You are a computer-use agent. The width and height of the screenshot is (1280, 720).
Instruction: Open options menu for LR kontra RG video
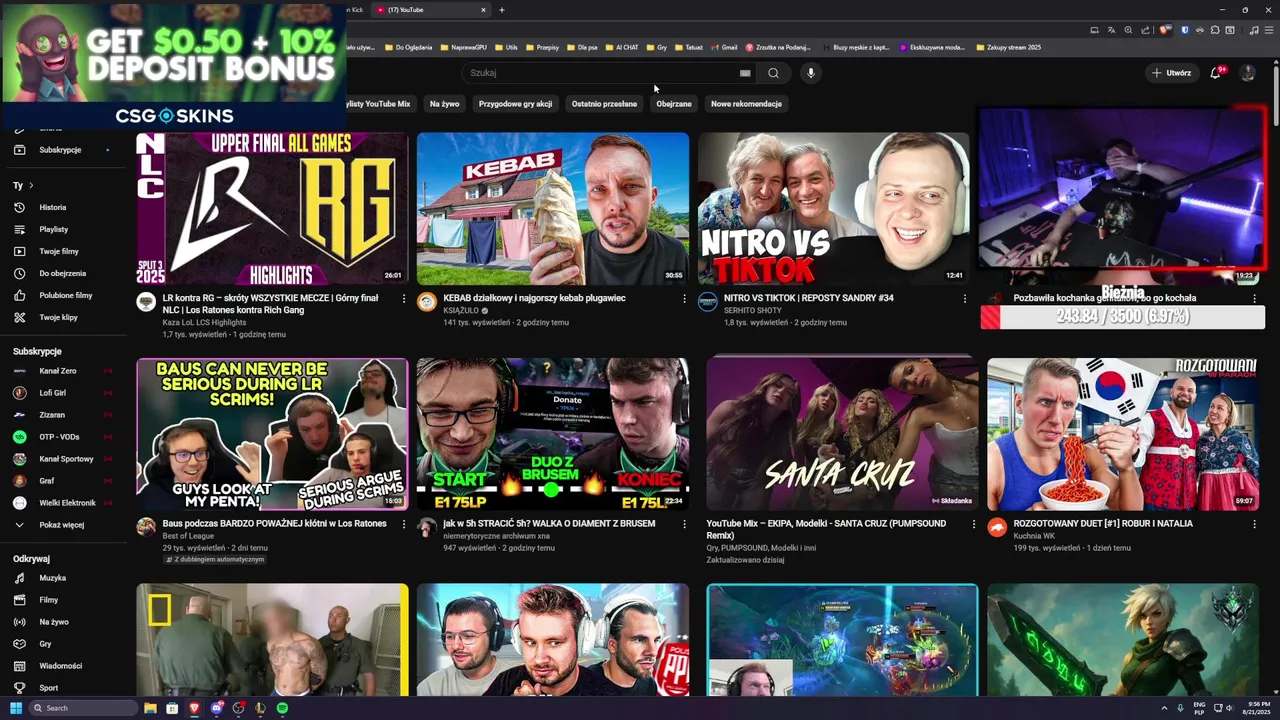coord(404,299)
